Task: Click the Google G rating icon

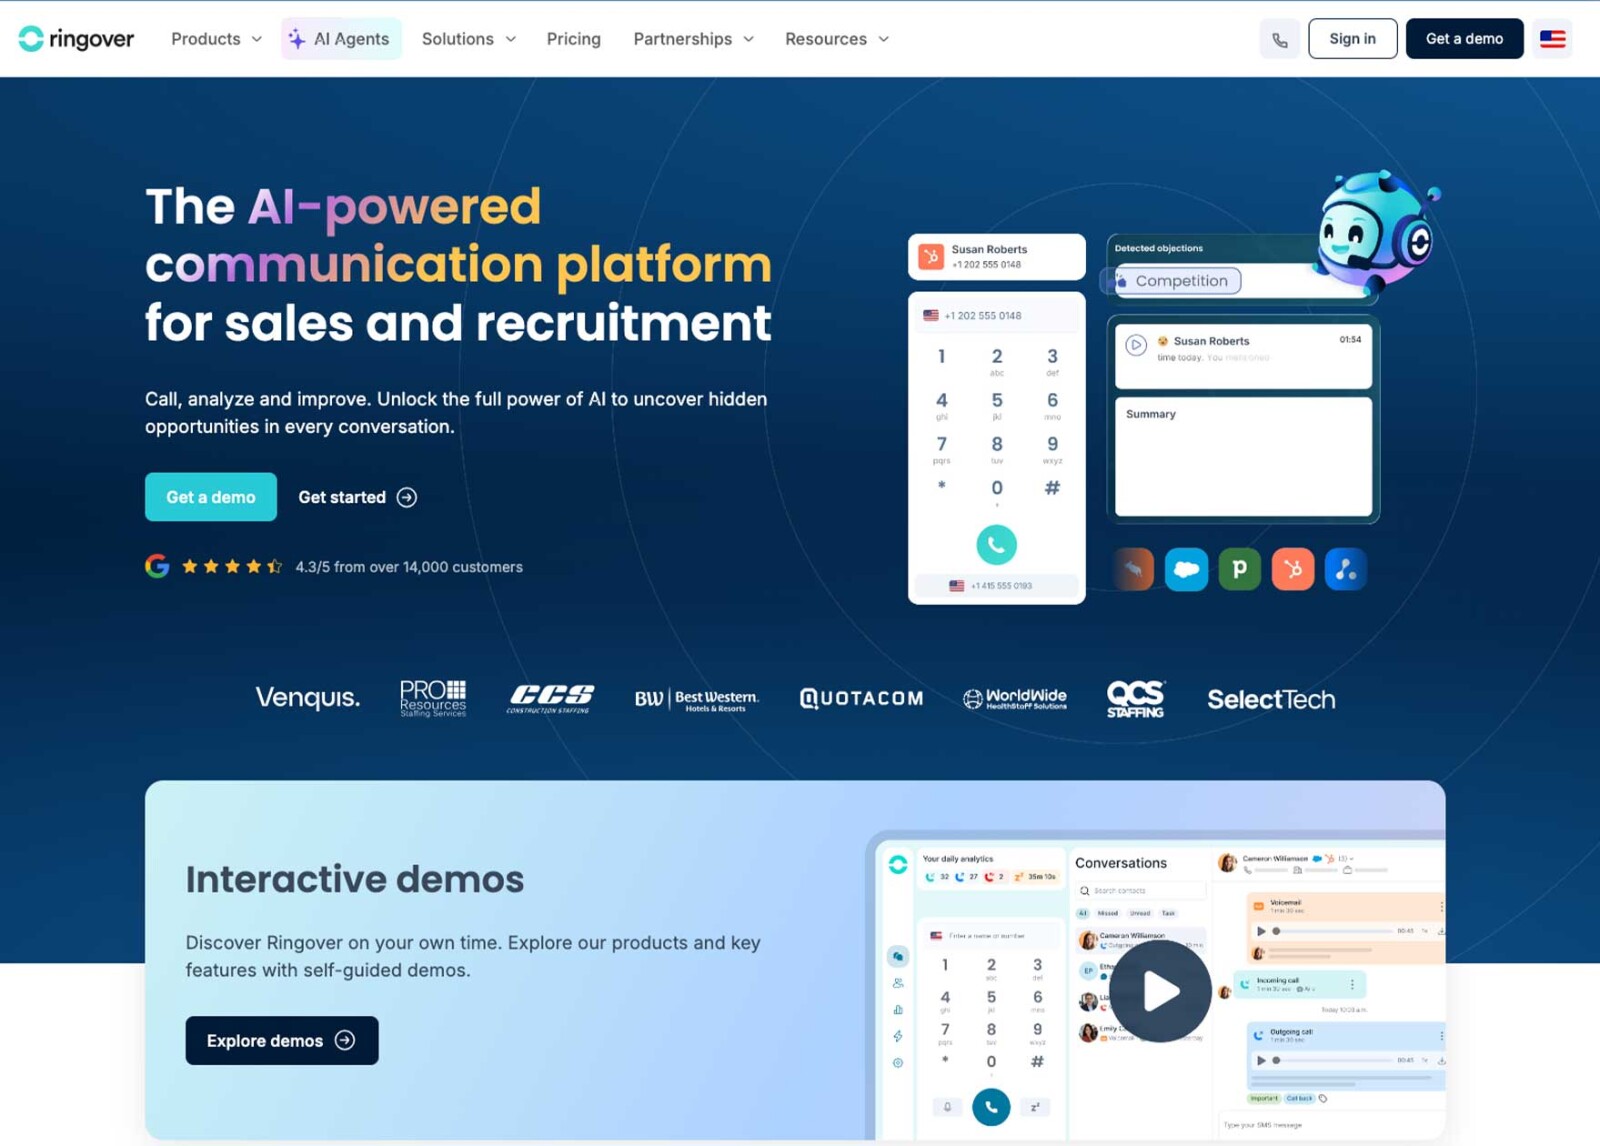Action: pos(157,567)
